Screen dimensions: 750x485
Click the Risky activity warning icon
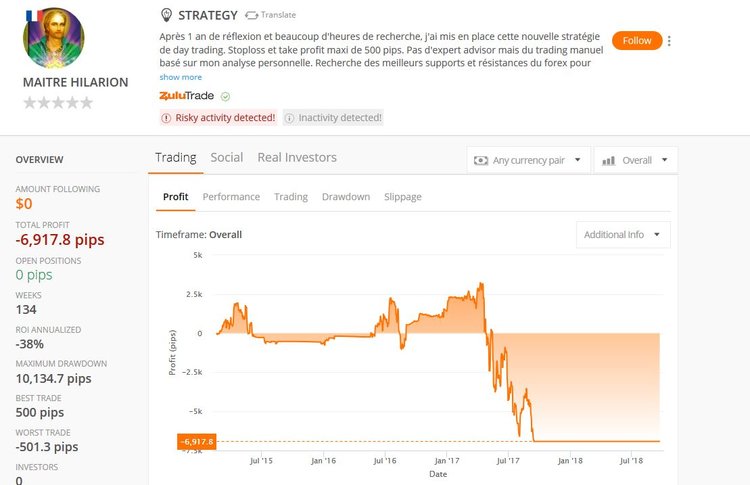coord(167,118)
